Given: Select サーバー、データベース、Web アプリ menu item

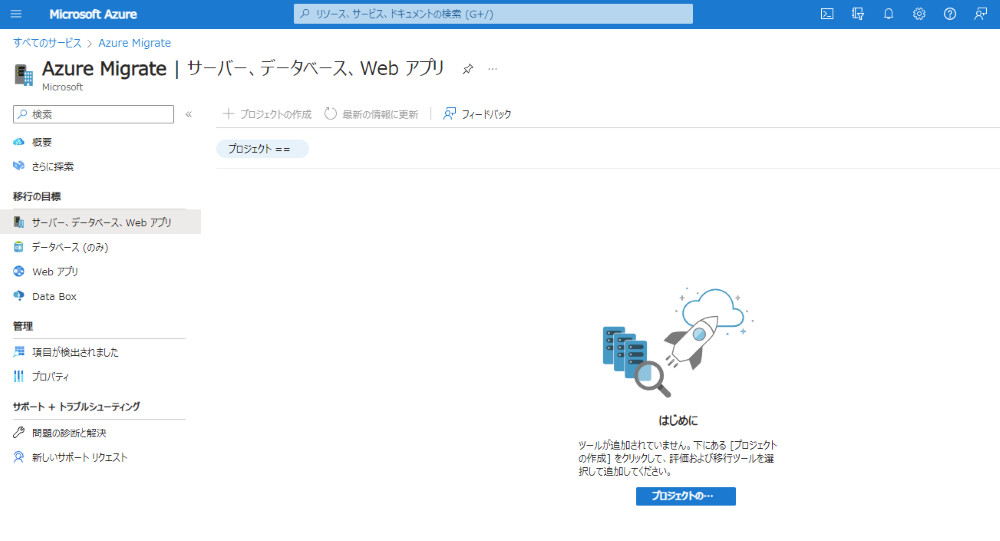Looking at the screenshot, I should click(x=100, y=222).
